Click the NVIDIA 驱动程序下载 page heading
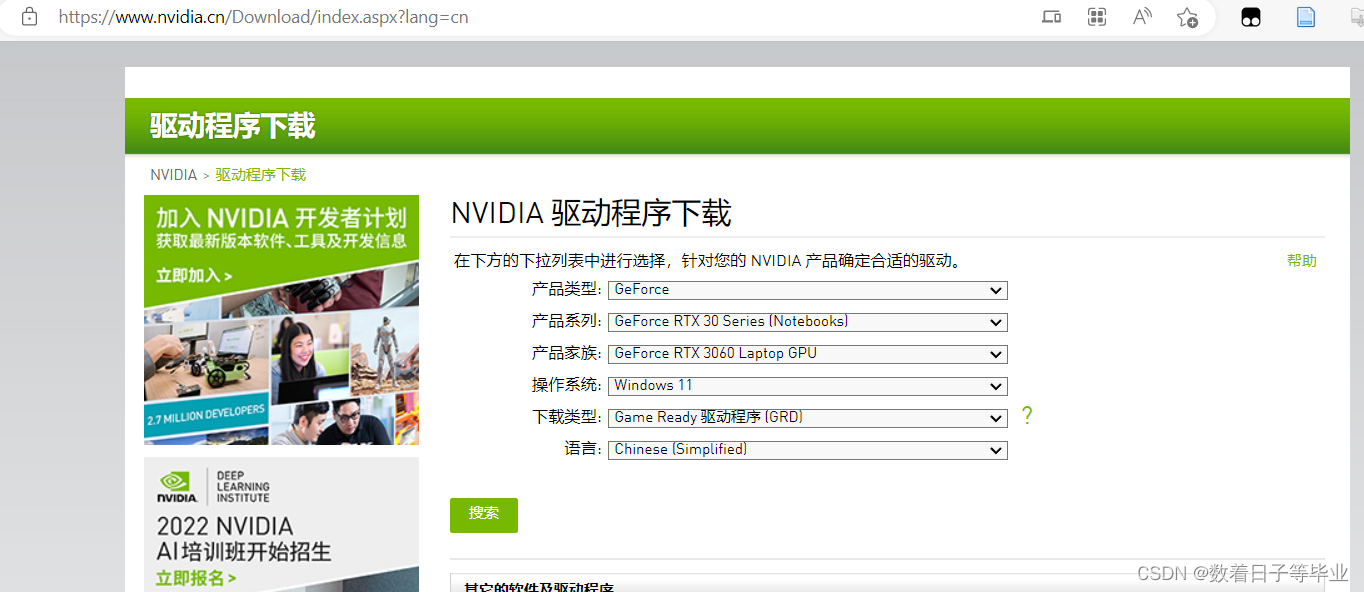1364x592 pixels. (x=591, y=213)
